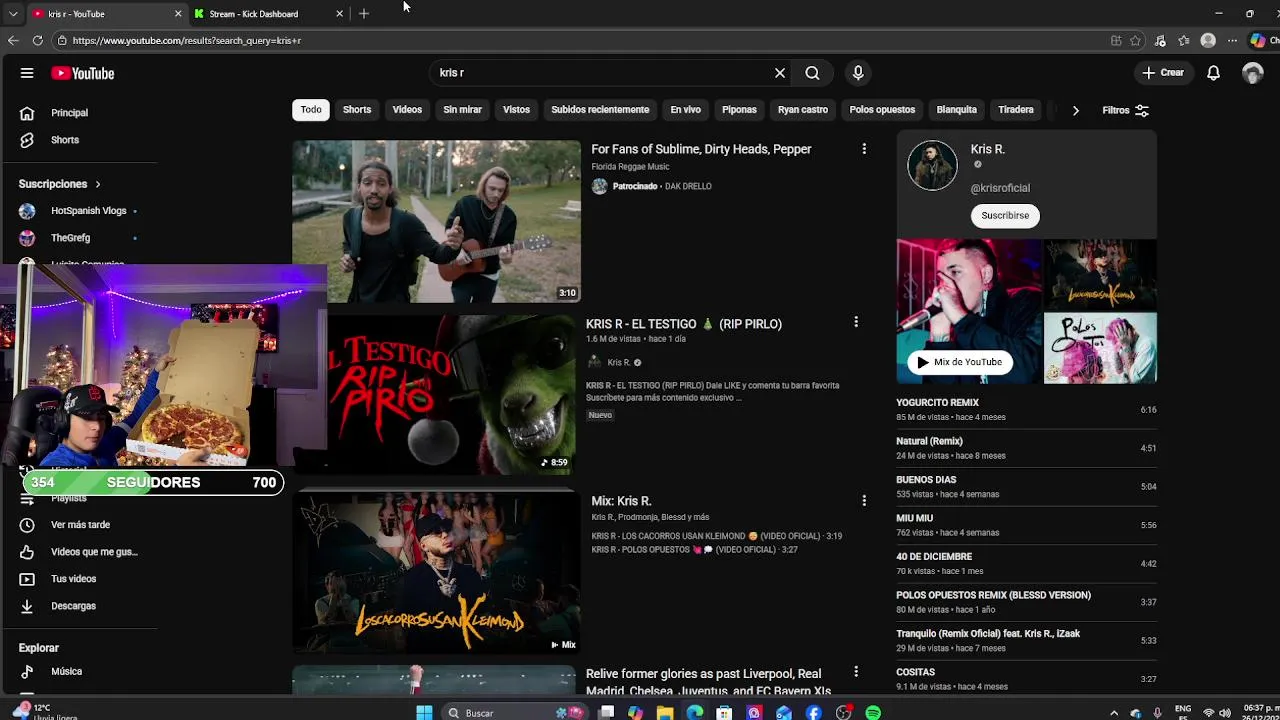Image resolution: width=1280 pixels, height=720 pixels.
Task: Play the EL TESTIGO RIP PIRLO thumbnail
Action: click(x=452, y=394)
